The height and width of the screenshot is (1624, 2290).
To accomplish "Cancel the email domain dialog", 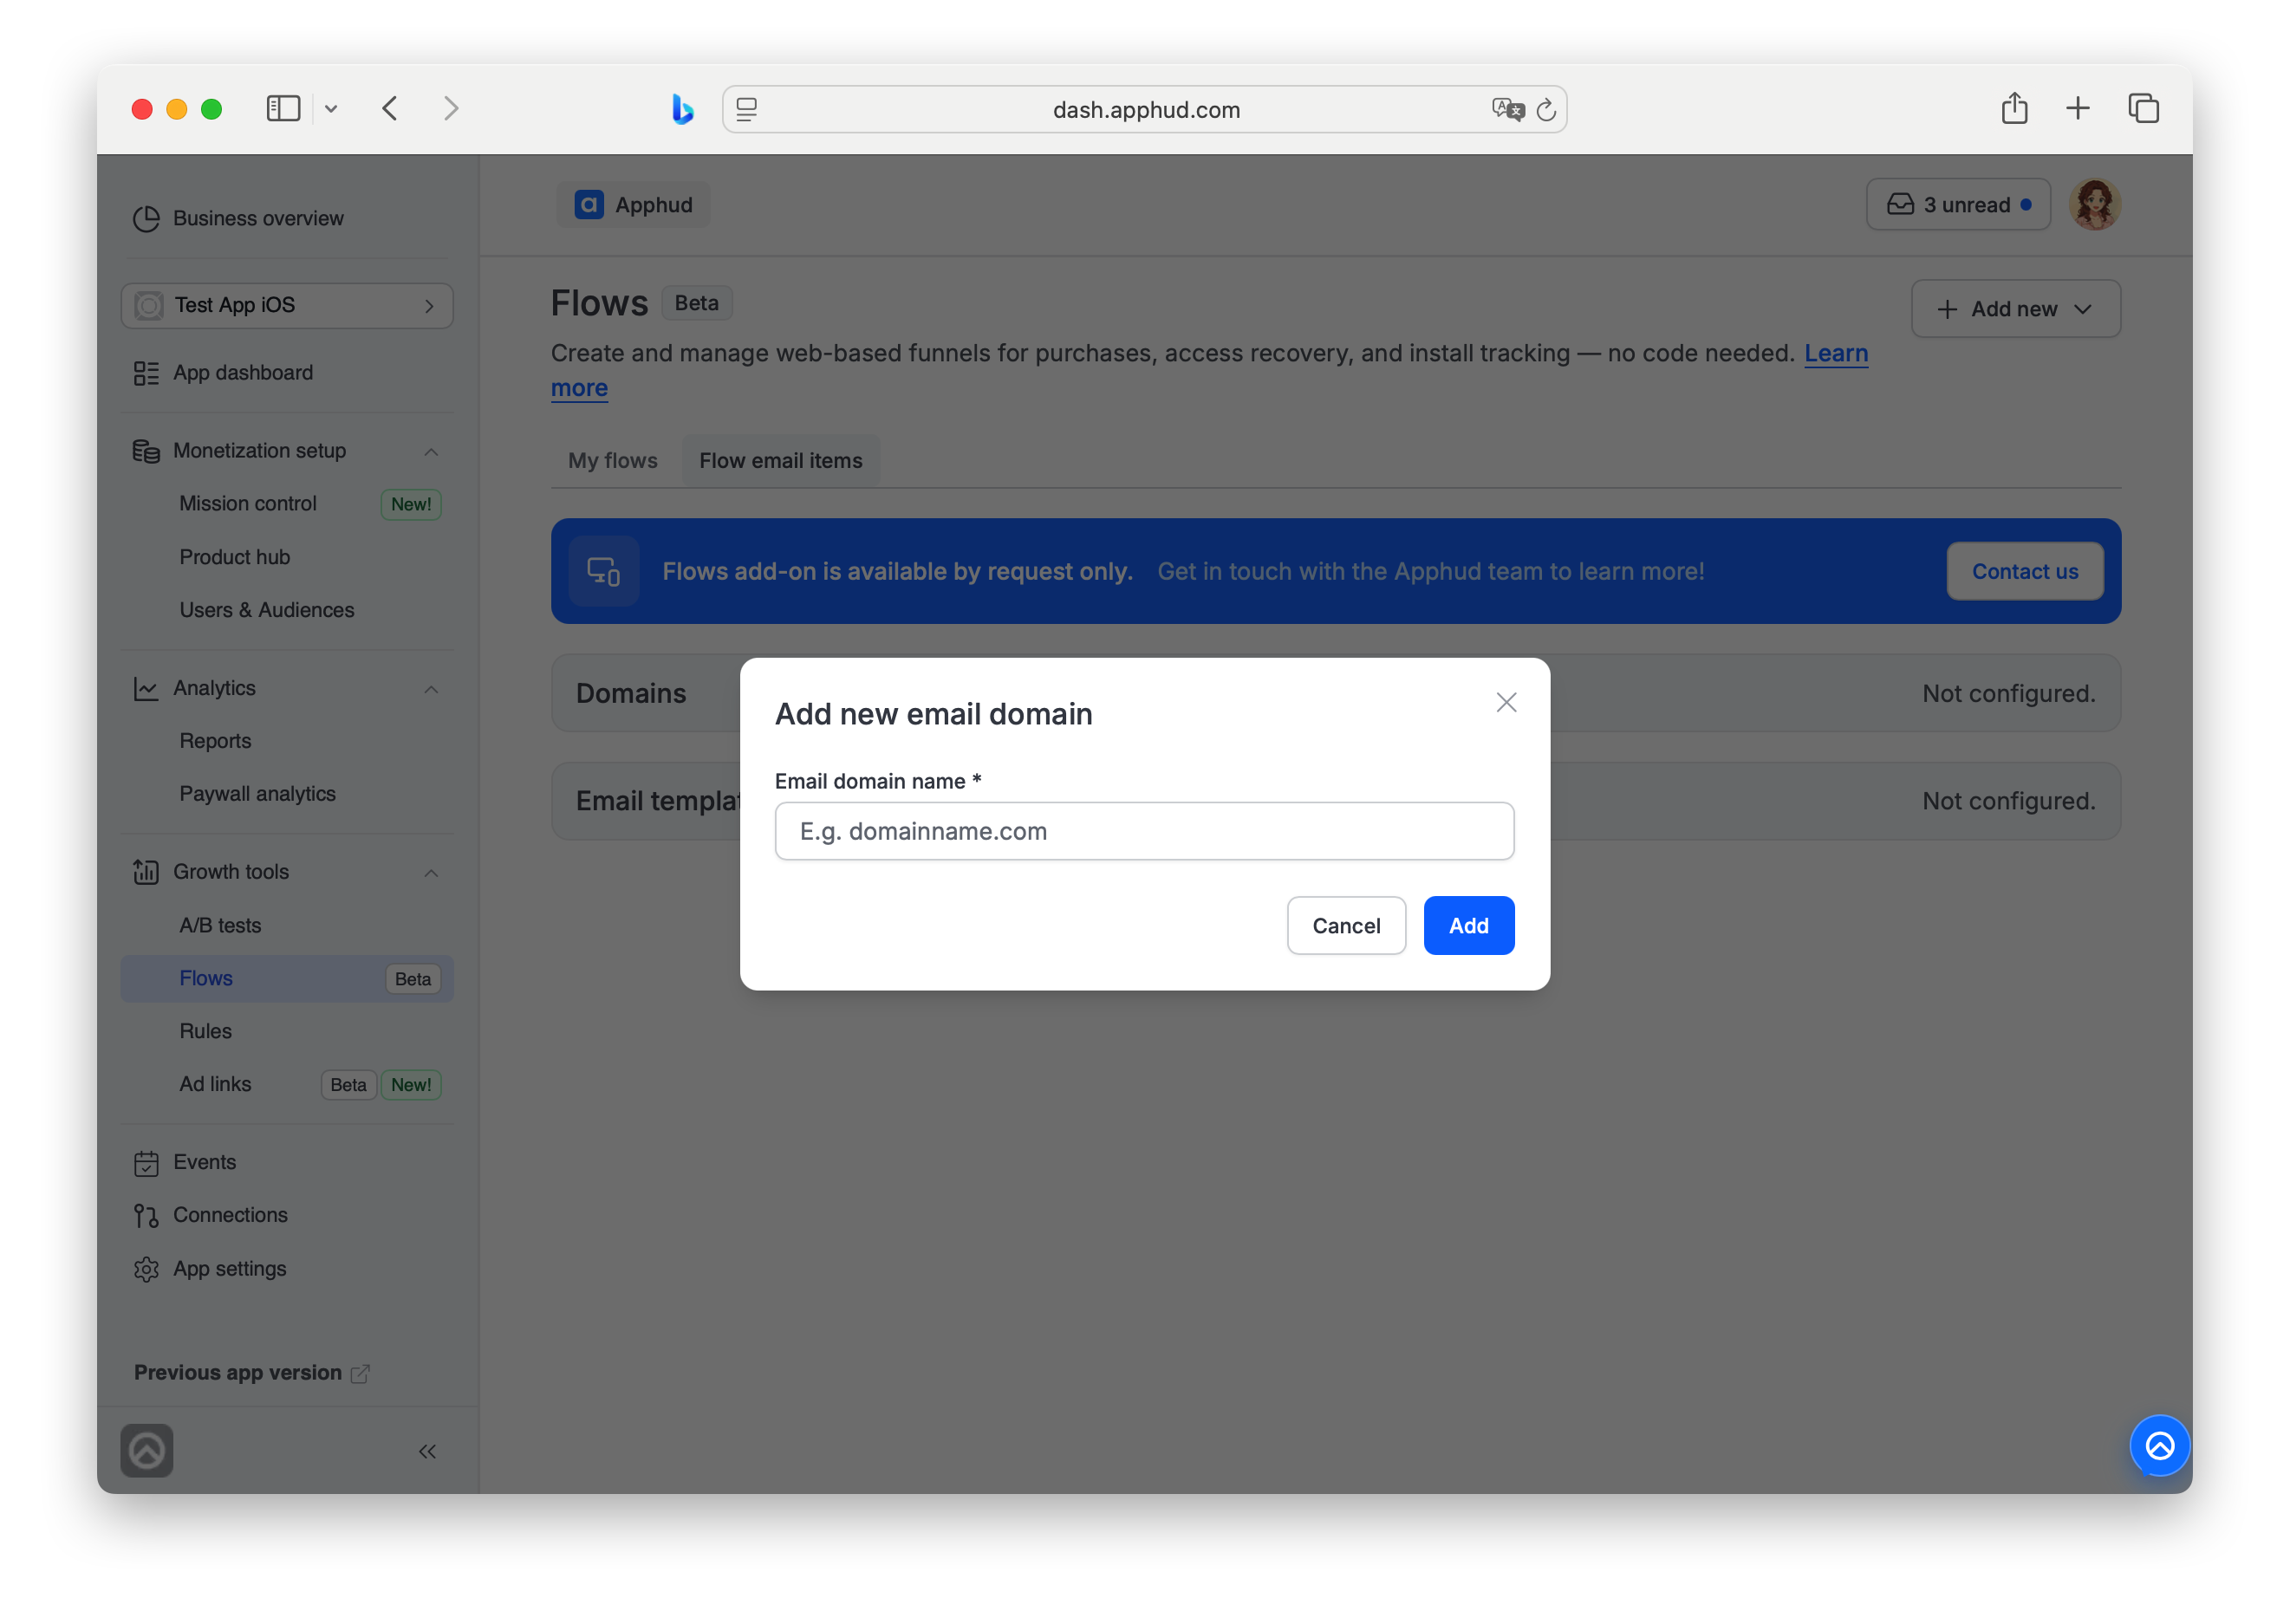I will 1346,926.
